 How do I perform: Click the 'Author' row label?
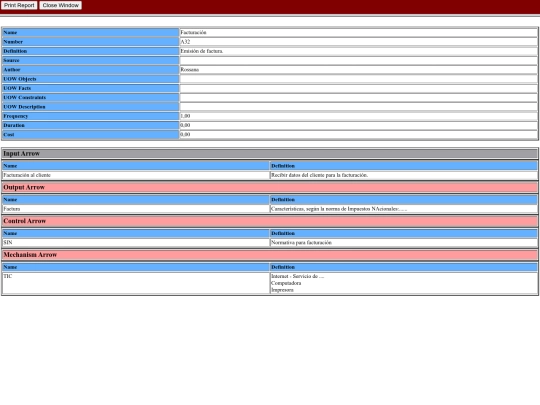[90, 70]
